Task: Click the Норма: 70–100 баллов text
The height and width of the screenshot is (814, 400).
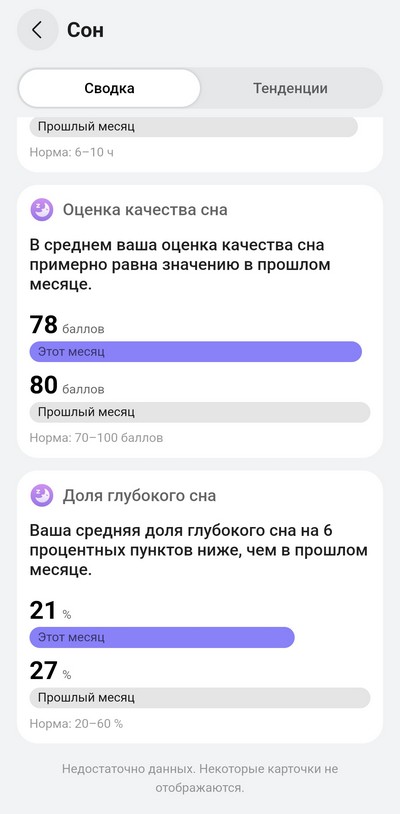Action: point(96,438)
